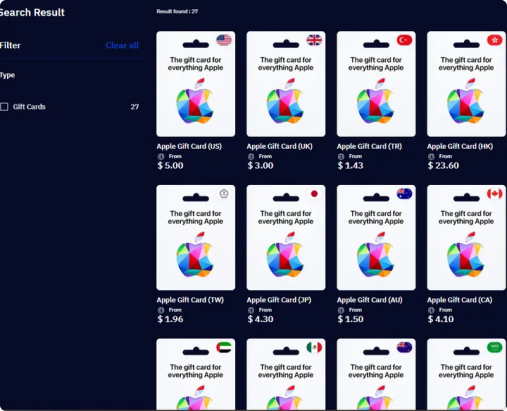
Task: Select the Apple Gift Card (UK) title
Action: (x=280, y=146)
